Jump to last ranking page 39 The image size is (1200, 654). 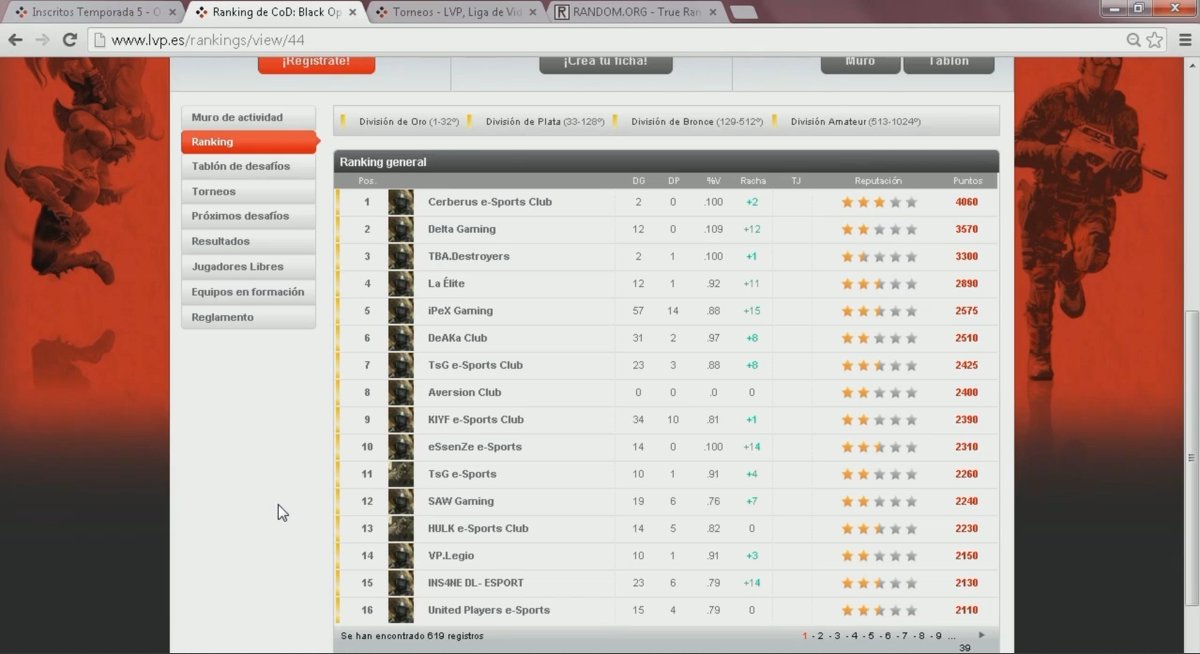coord(965,648)
